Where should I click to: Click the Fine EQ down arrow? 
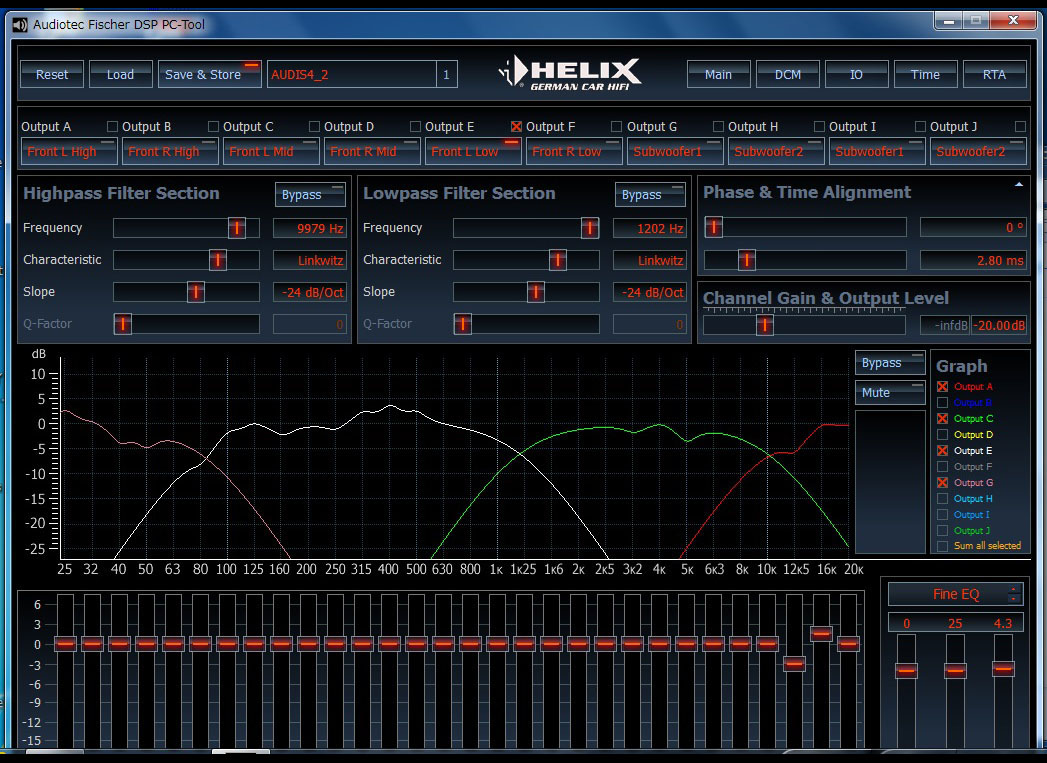(x=1015, y=599)
